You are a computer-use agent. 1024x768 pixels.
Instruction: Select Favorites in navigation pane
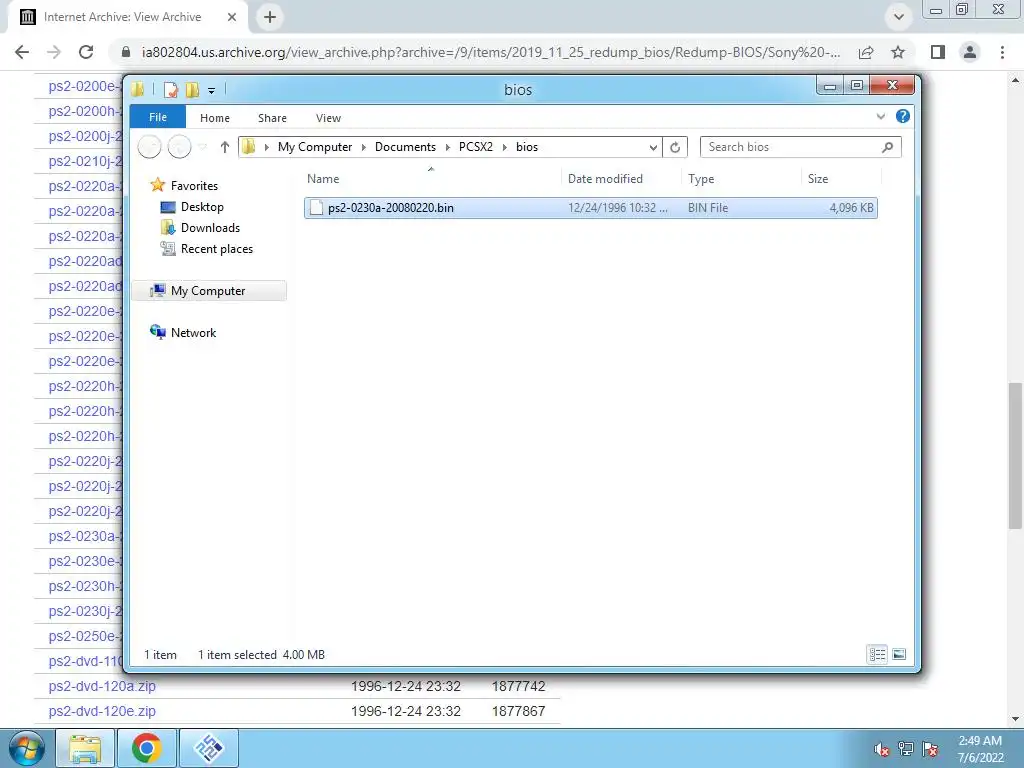[x=194, y=185]
